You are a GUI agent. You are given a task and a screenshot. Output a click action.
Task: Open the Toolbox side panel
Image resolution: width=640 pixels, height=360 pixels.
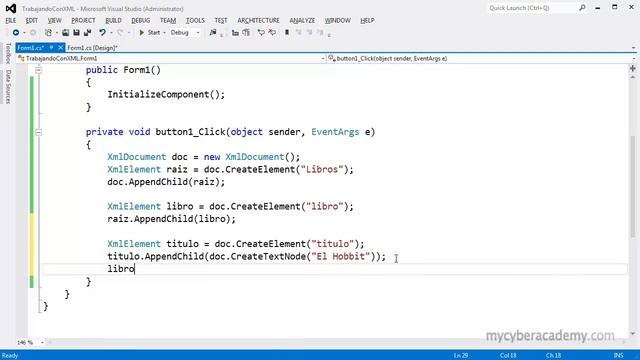click(x=8, y=53)
